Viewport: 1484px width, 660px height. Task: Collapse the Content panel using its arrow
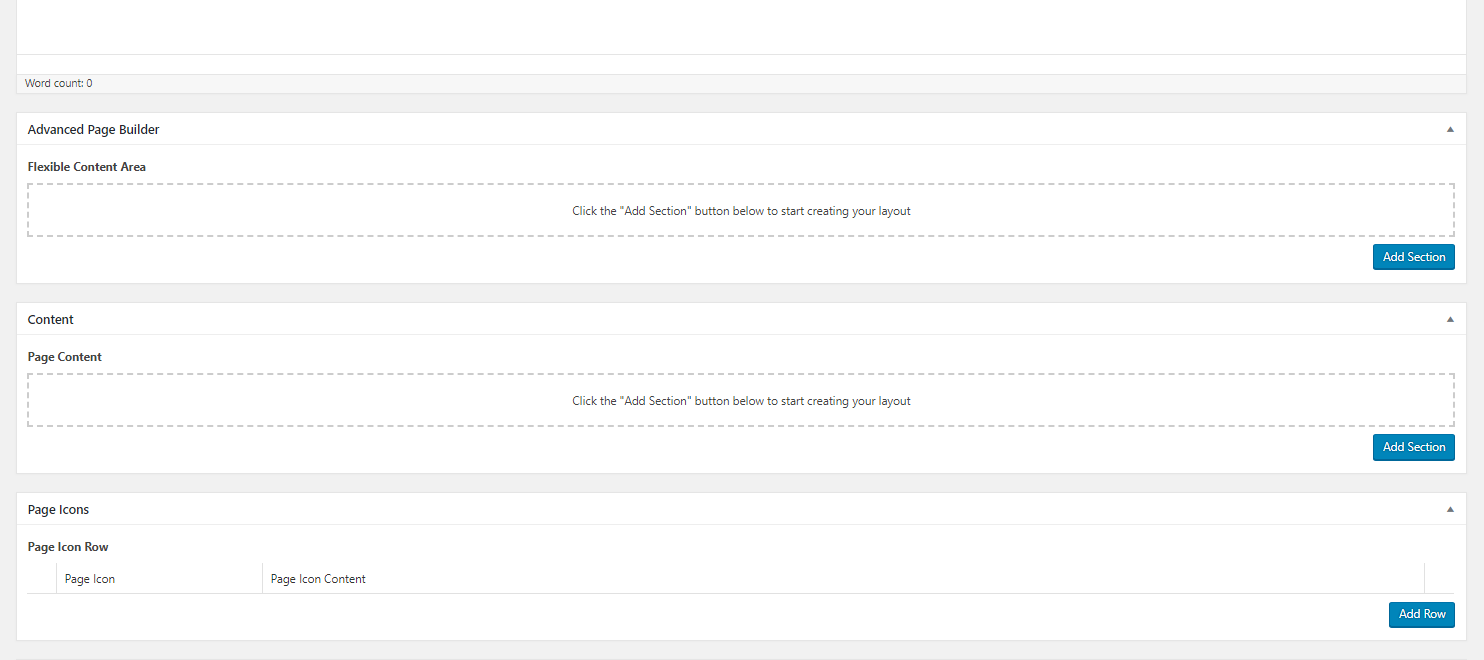click(1450, 320)
